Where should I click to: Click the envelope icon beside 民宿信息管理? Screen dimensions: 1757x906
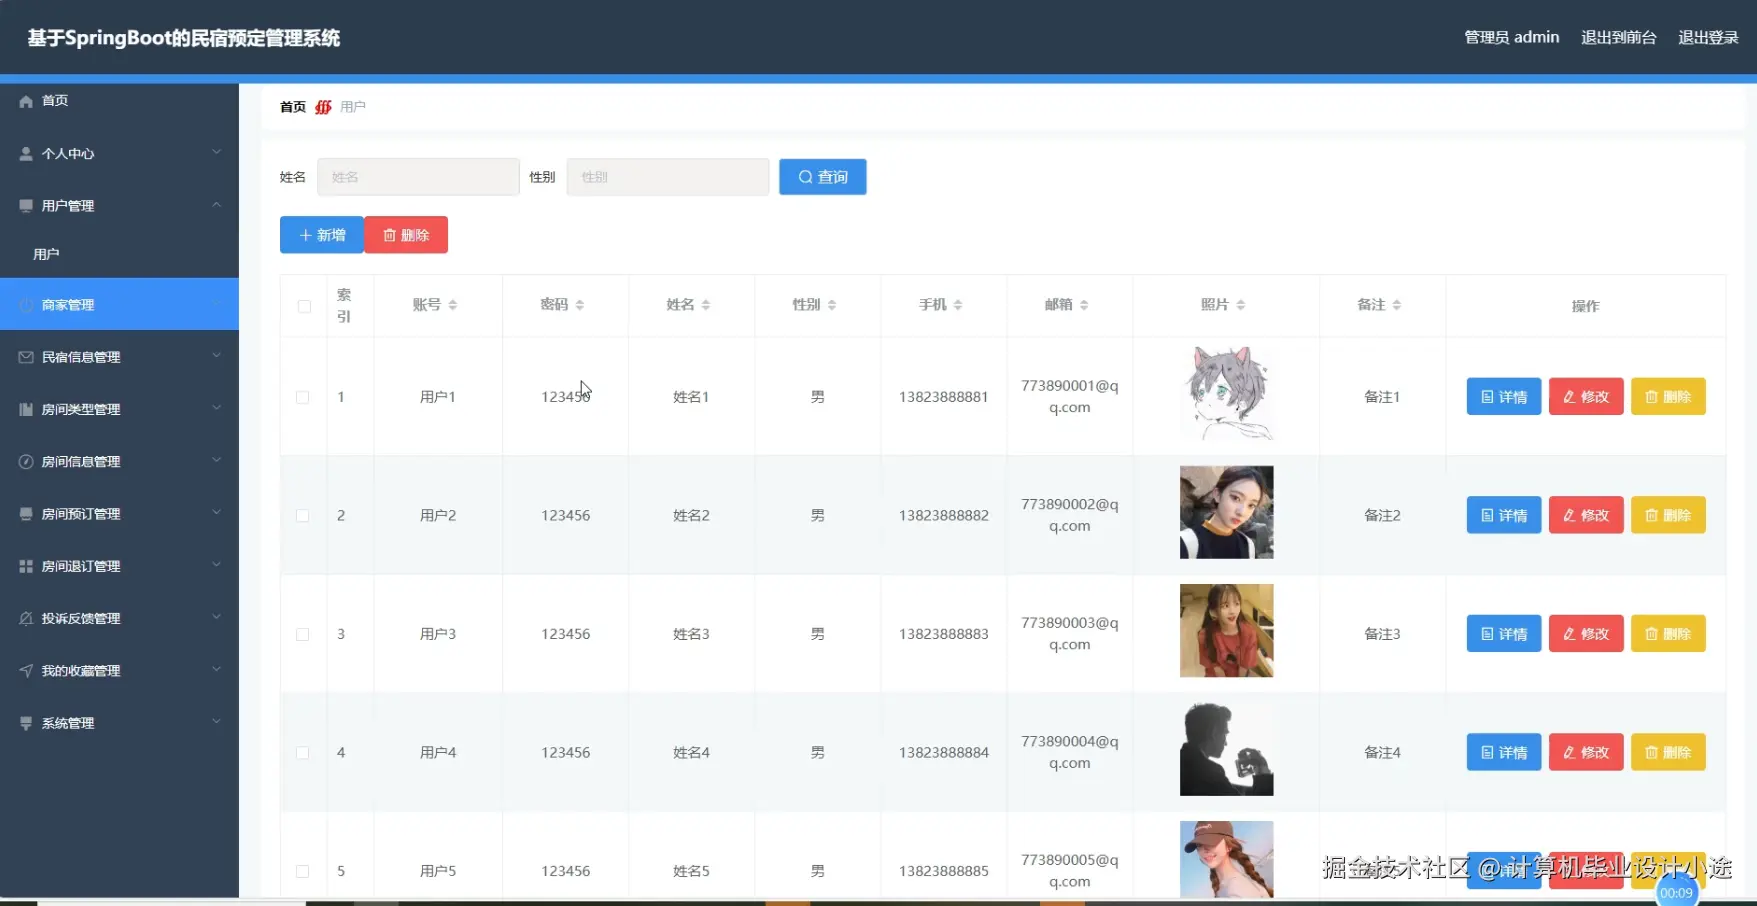pos(26,357)
